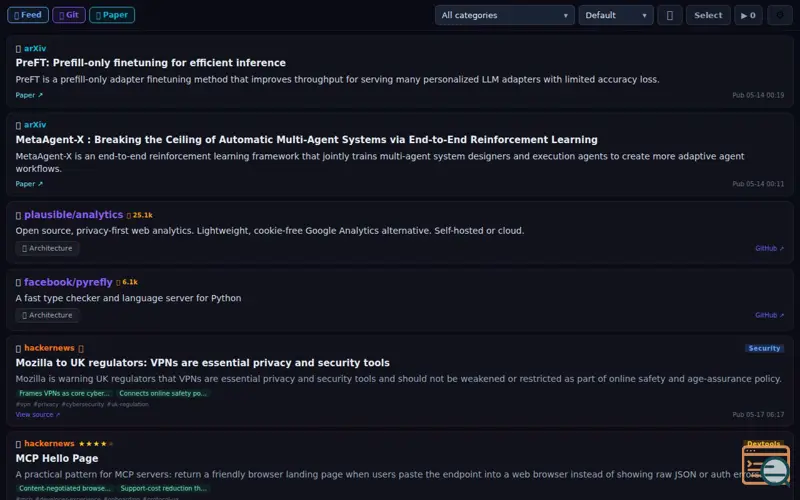Viewport: 800px width, 500px height.
Task: Click 'Connects online safety po...' chip
Action: click(163, 393)
